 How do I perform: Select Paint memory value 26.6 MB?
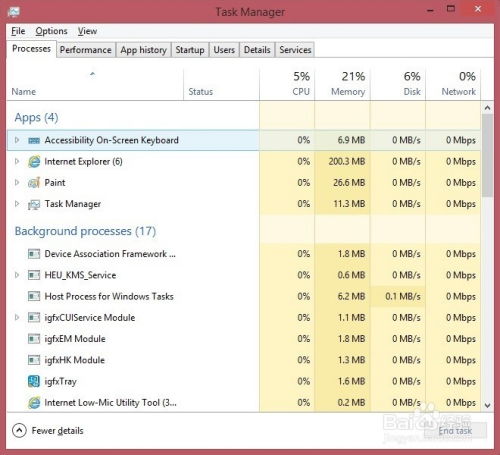(349, 183)
